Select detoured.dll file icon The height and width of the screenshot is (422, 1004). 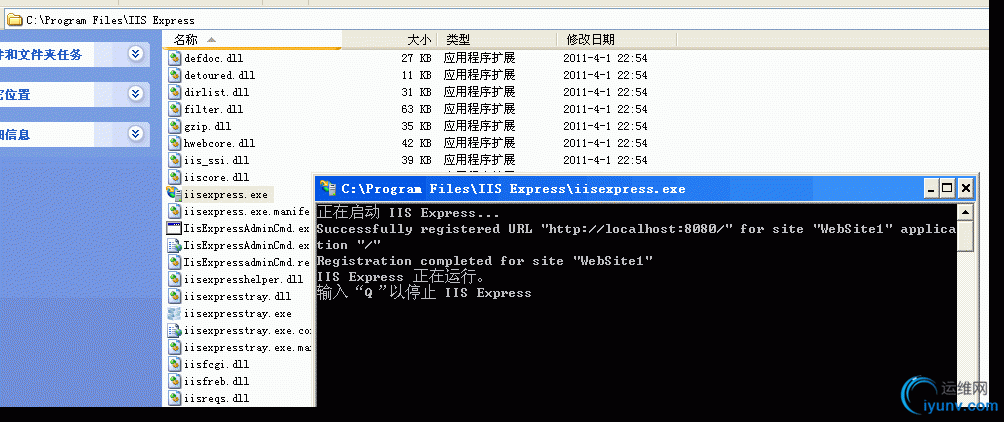(174, 75)
